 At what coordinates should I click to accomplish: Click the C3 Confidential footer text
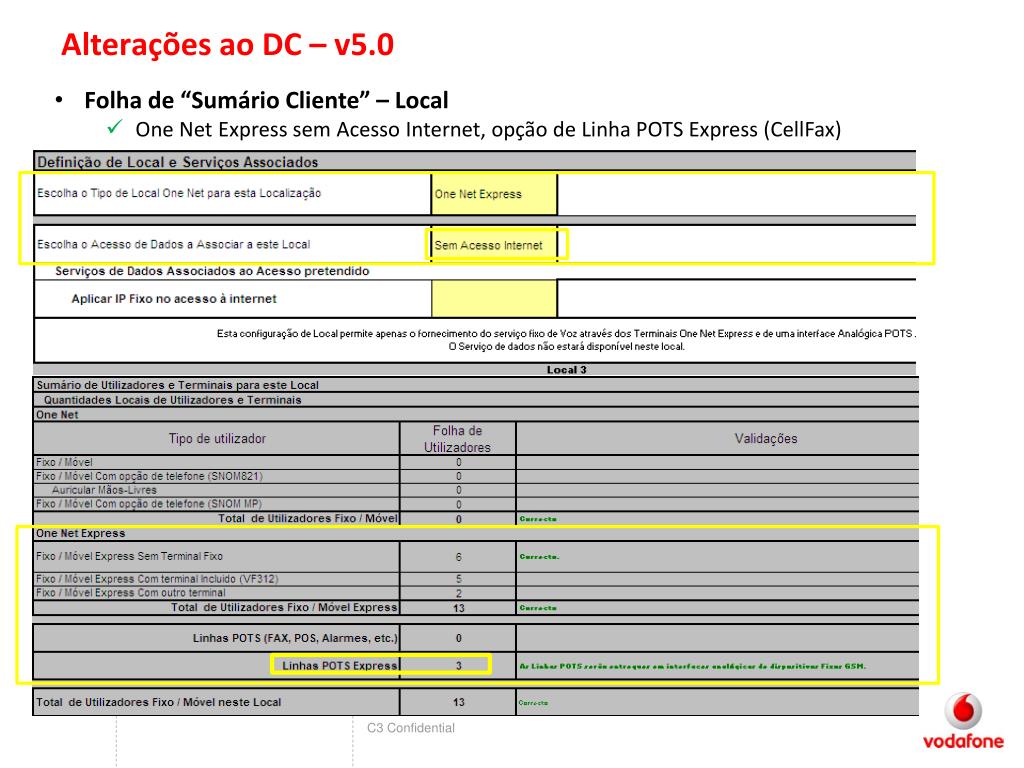[x=411, y=728]
